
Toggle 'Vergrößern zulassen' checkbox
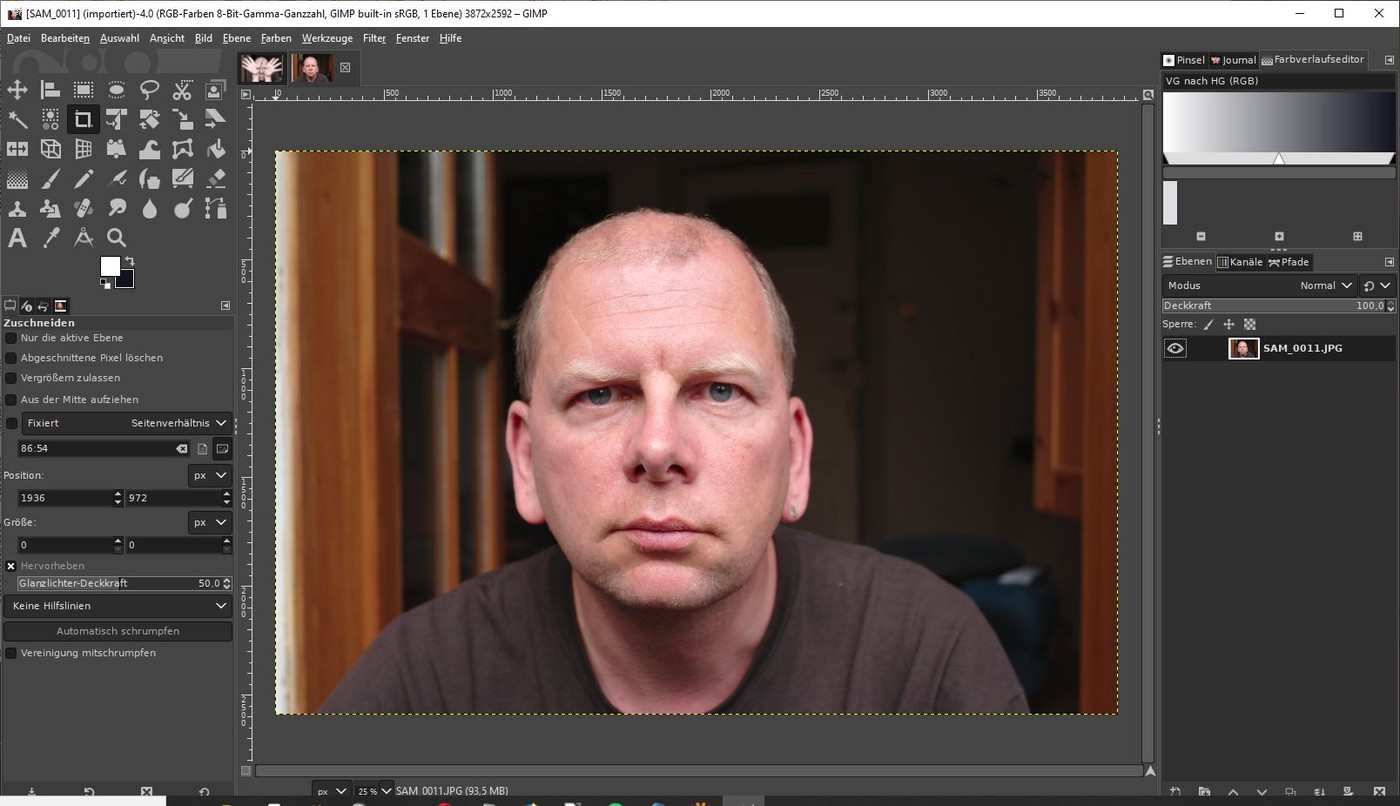pos(11,378)
